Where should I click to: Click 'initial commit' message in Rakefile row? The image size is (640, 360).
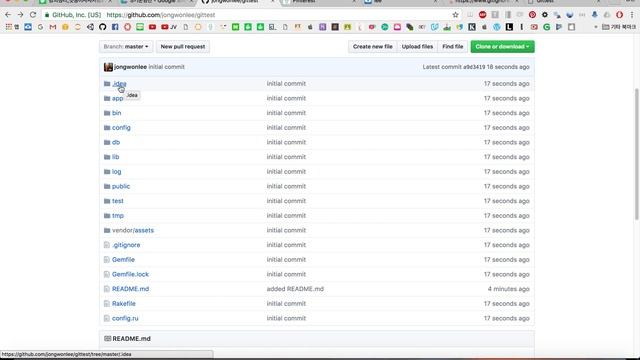(286, 304)
